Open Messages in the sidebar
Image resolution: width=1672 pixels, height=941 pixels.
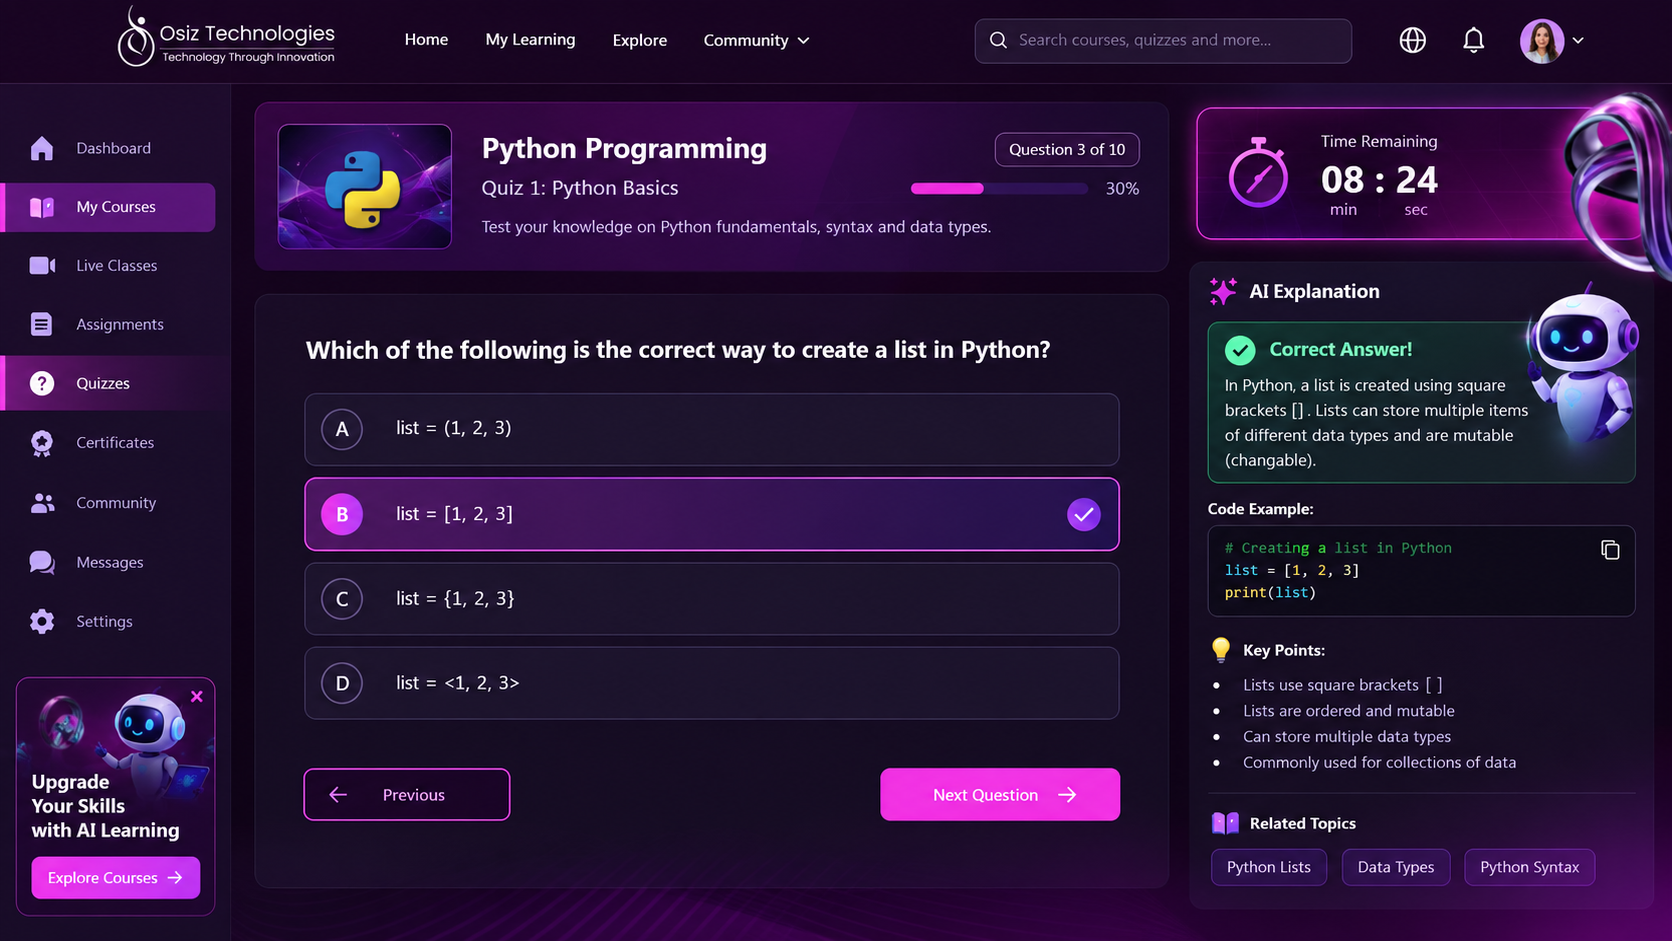point(109,562)
